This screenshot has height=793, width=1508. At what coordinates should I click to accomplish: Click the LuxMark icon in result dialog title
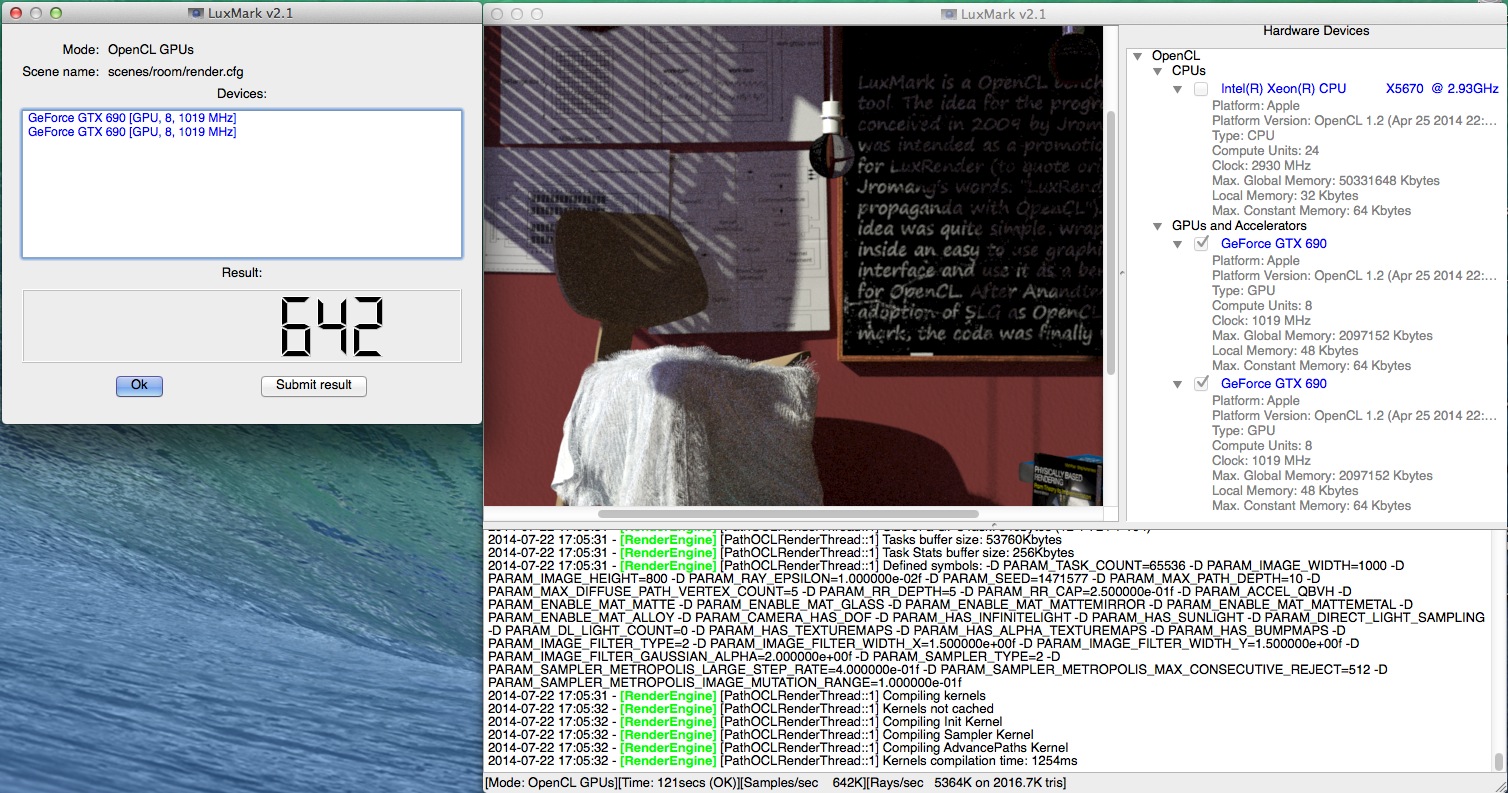(x=194, y=13)
